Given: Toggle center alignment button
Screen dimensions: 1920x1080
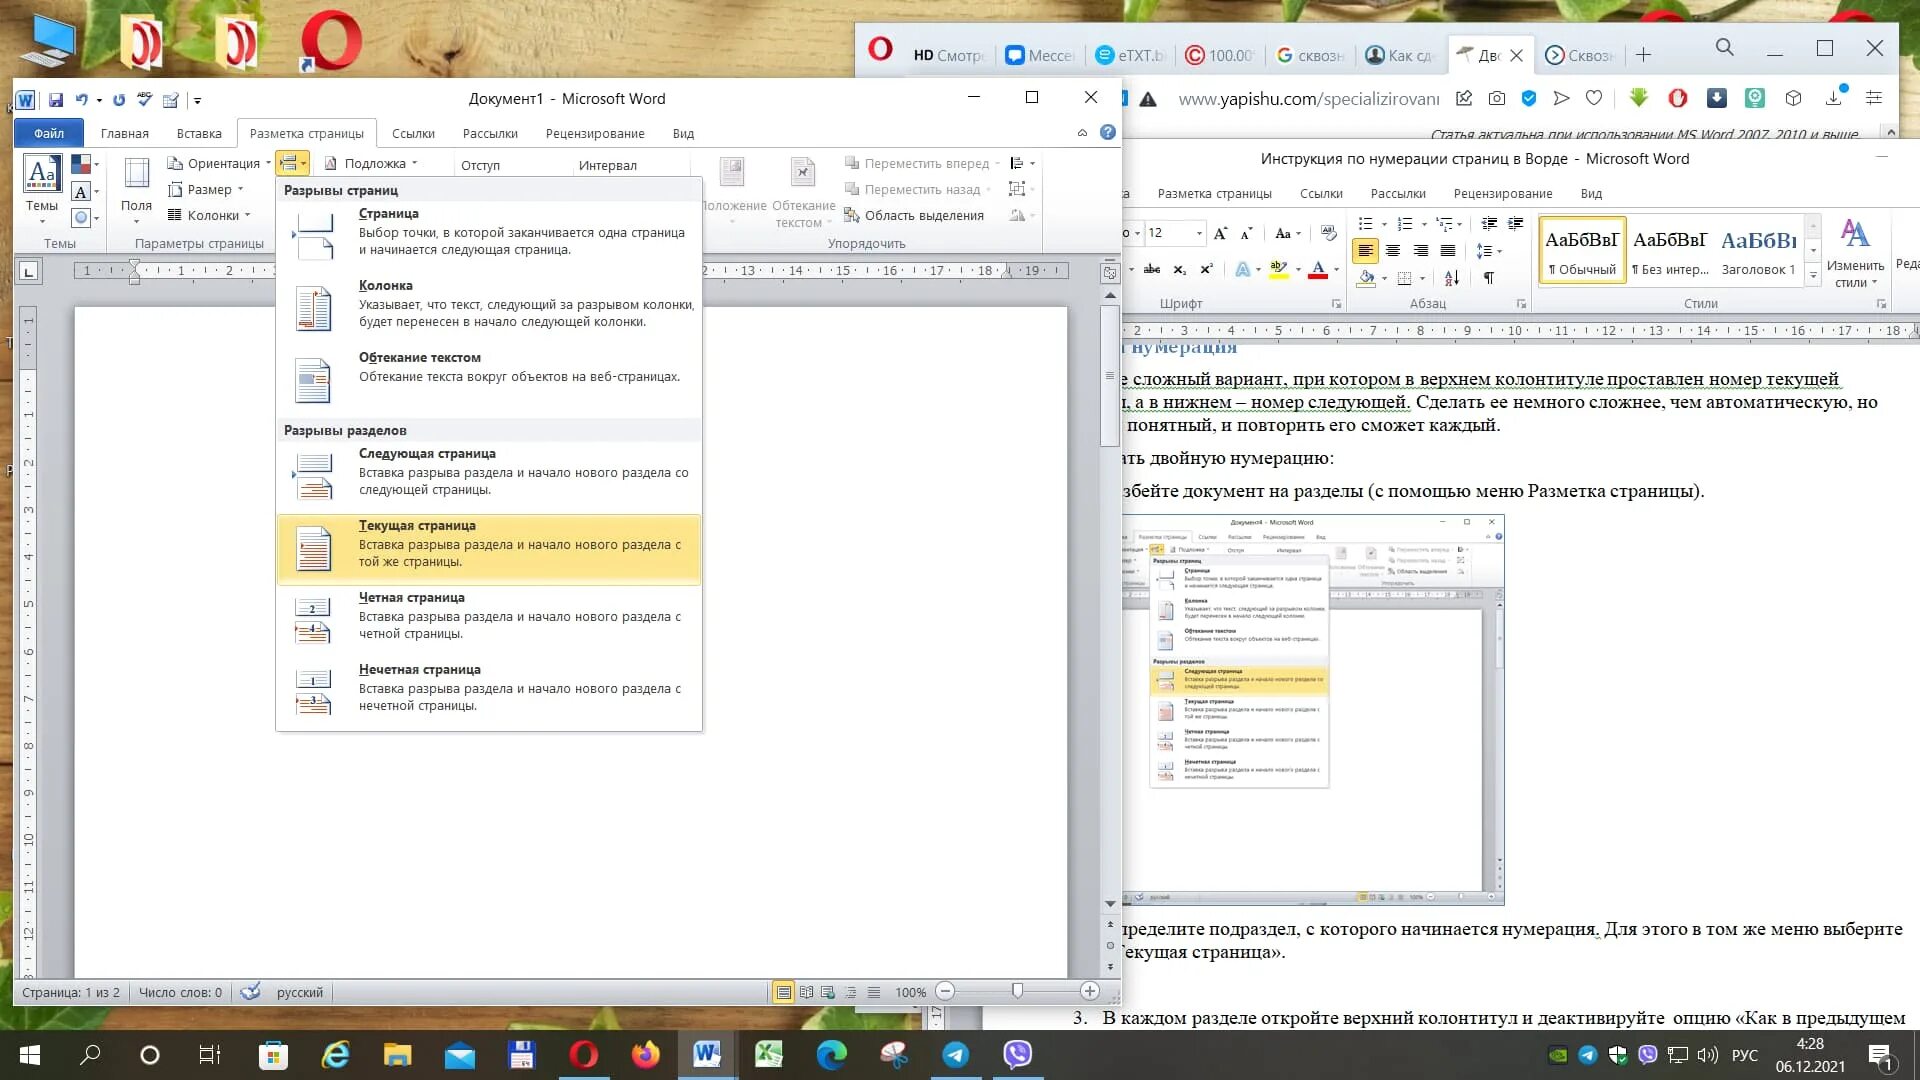Looking at the screenshot, I should coord(1393,250).
